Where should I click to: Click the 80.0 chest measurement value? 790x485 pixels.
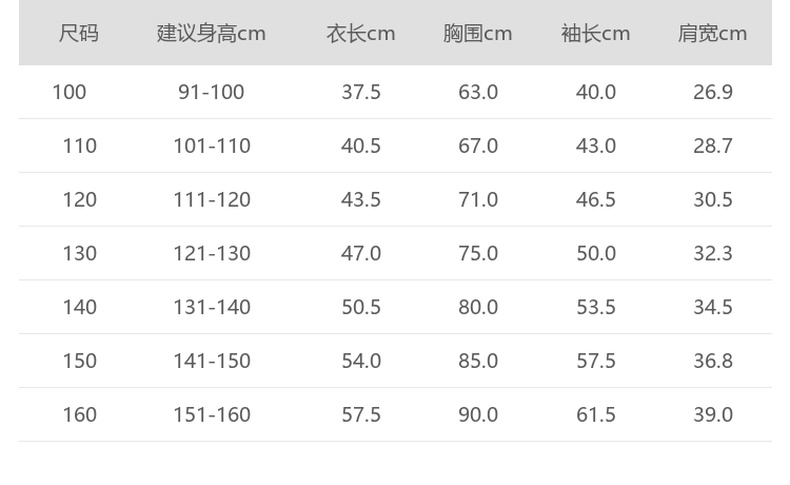point(478,307)
